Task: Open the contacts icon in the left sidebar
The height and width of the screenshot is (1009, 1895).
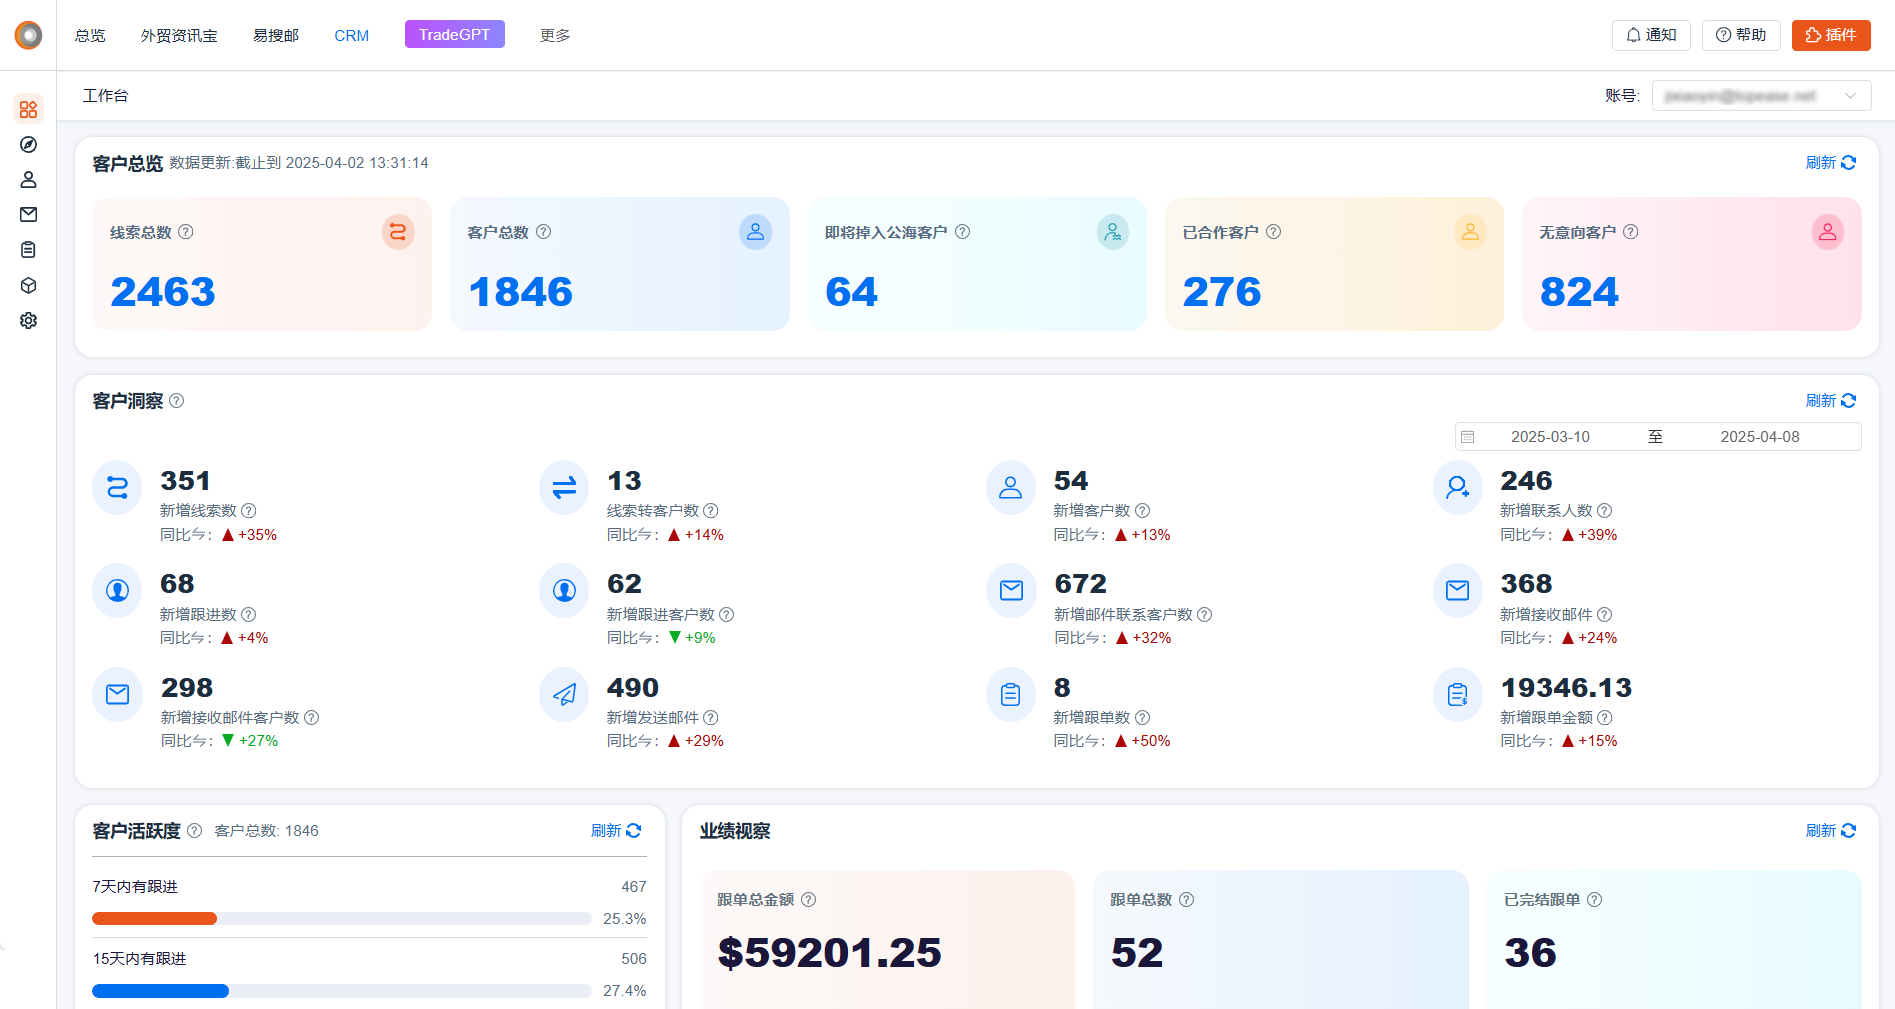Action: [x=28, y=179]
